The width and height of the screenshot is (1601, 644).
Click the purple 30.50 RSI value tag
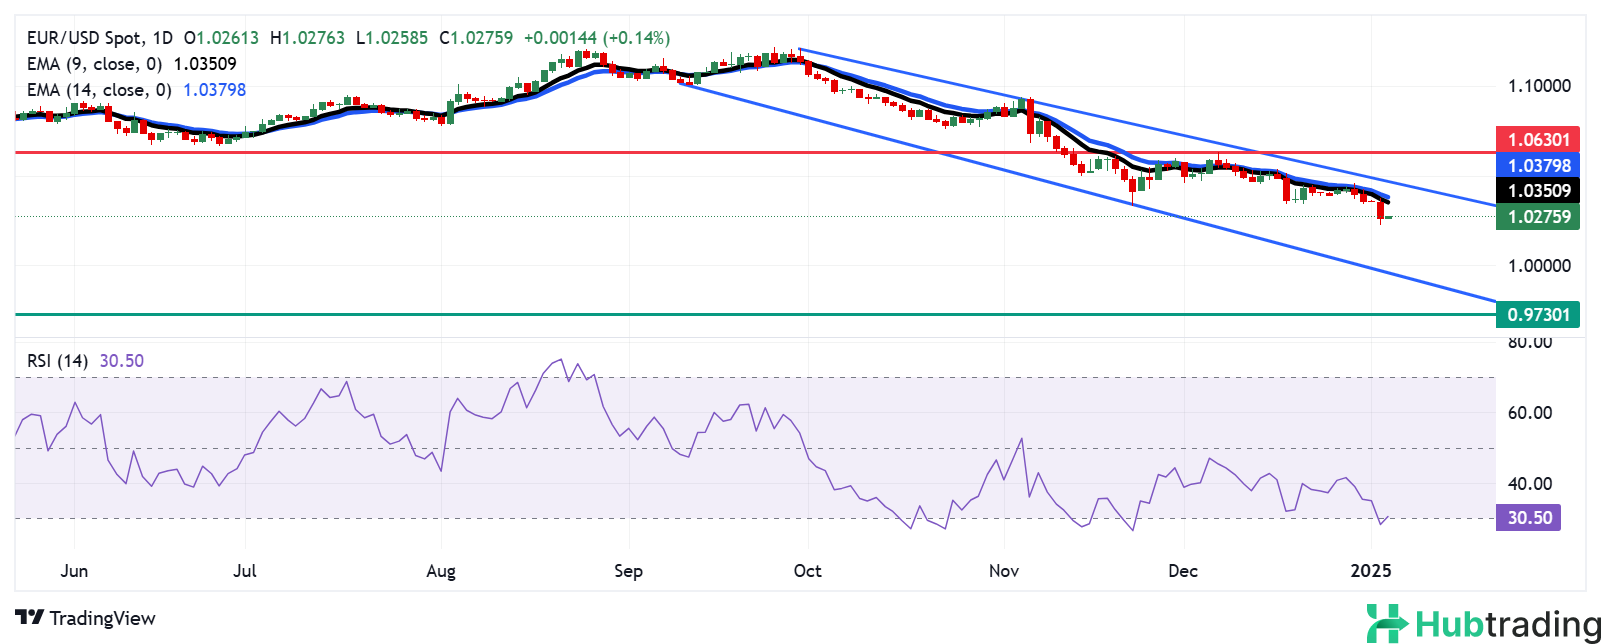[1528, 517]
